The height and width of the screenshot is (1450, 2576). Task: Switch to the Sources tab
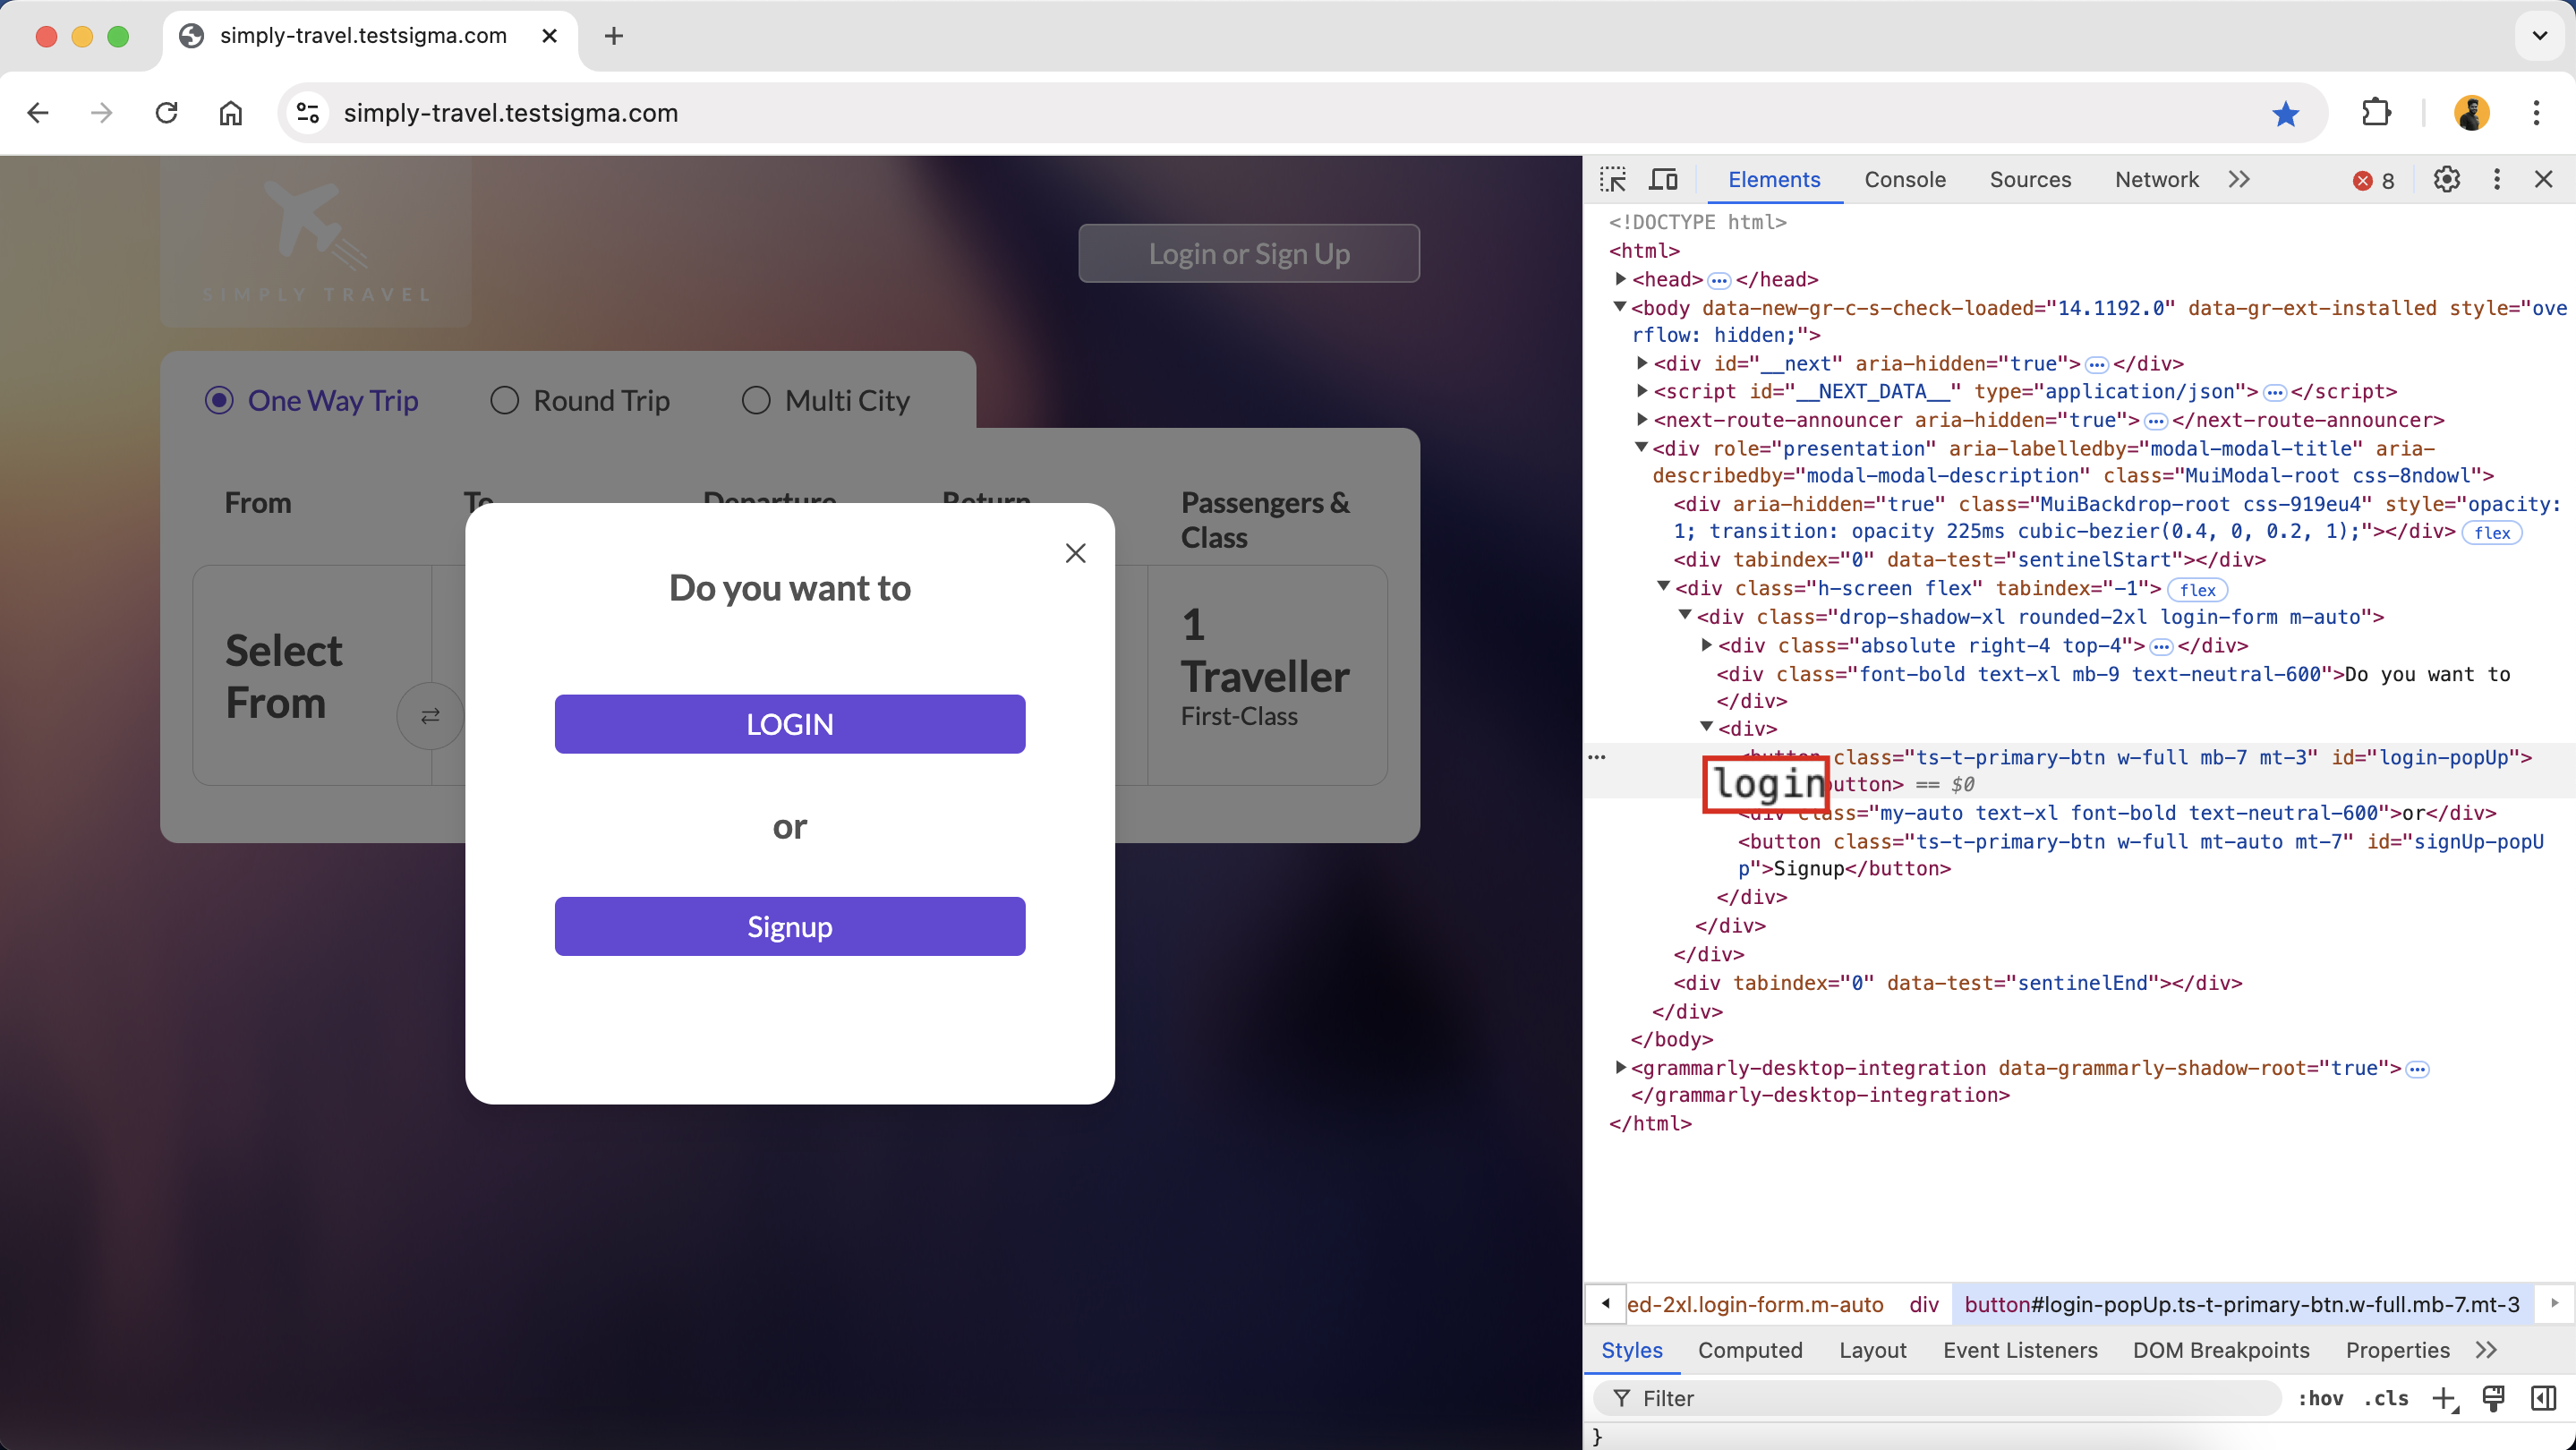2030,180
